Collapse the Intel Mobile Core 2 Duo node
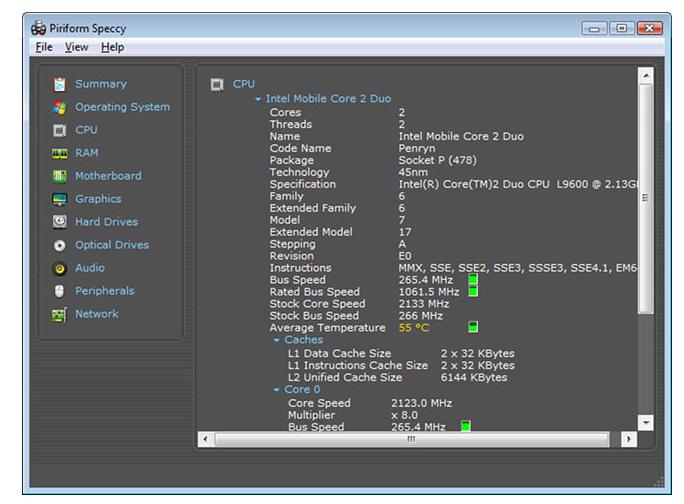Screen dimensions: 684x504 258,100
